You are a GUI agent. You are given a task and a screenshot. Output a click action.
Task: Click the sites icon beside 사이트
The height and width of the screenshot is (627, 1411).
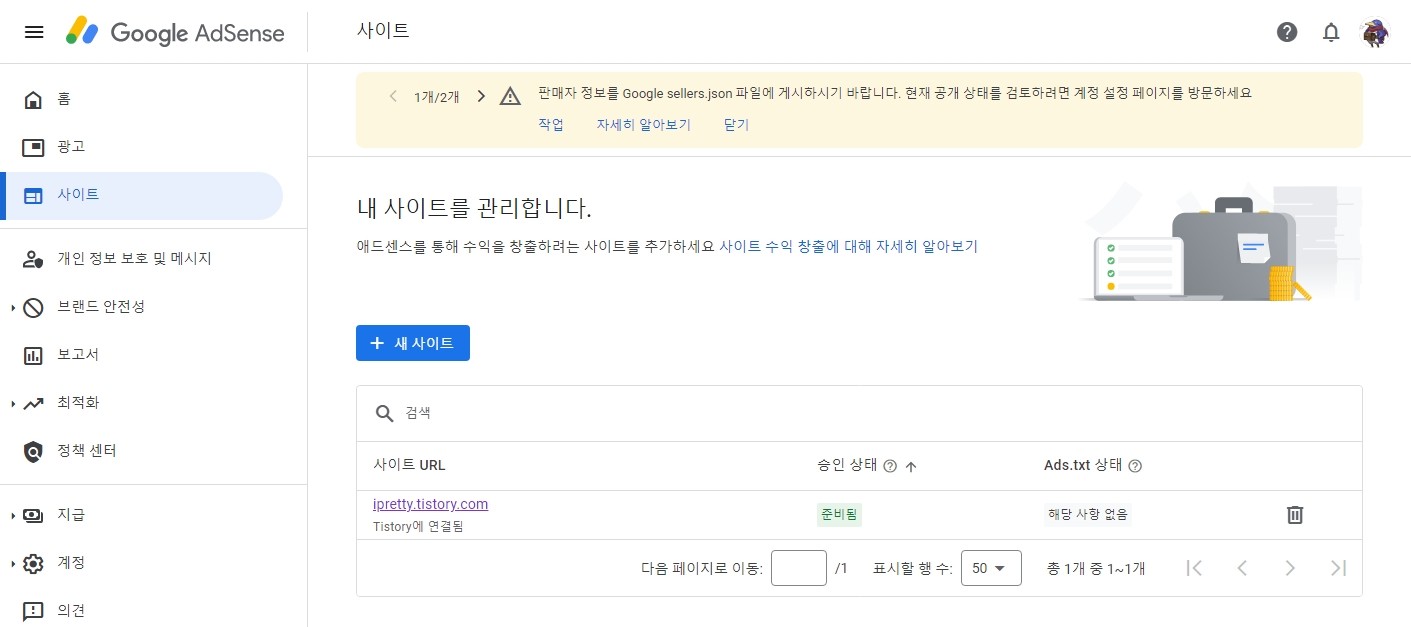pyautogui.click(x=33, y=196)
